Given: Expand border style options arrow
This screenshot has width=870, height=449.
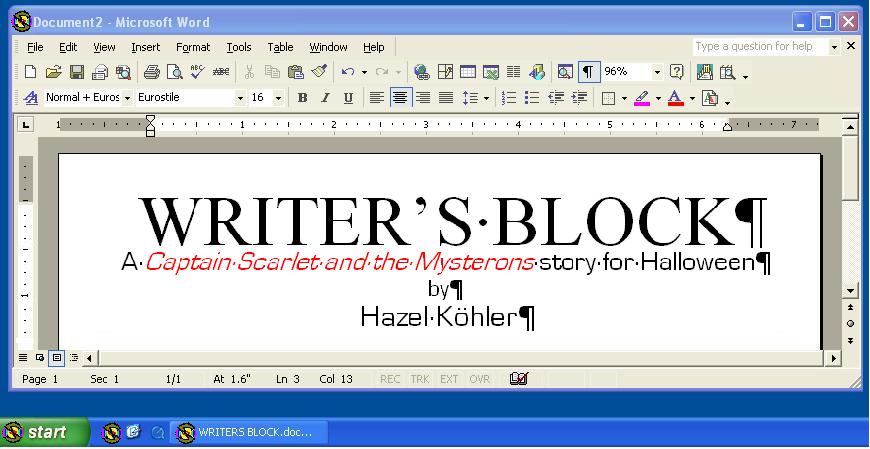Looking at the screenshot, I should (624, 98).
